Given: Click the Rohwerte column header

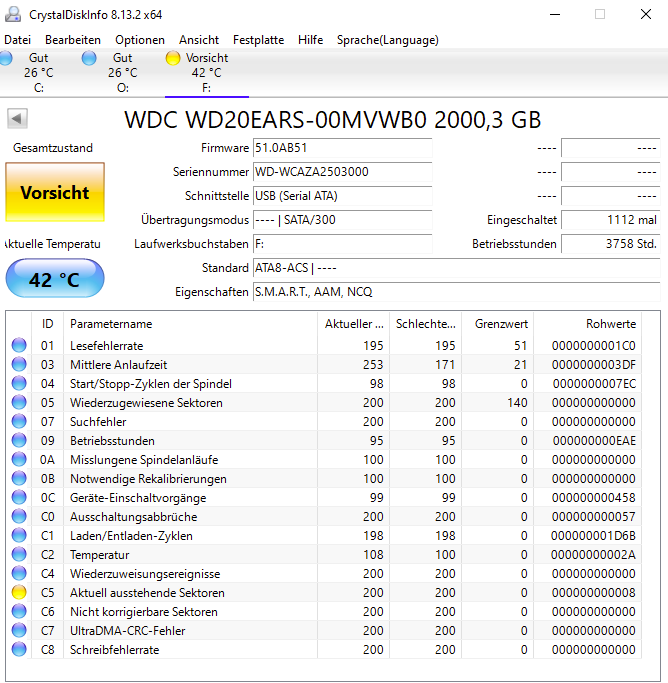Looking at the screenshot, I should coord(588,324).
